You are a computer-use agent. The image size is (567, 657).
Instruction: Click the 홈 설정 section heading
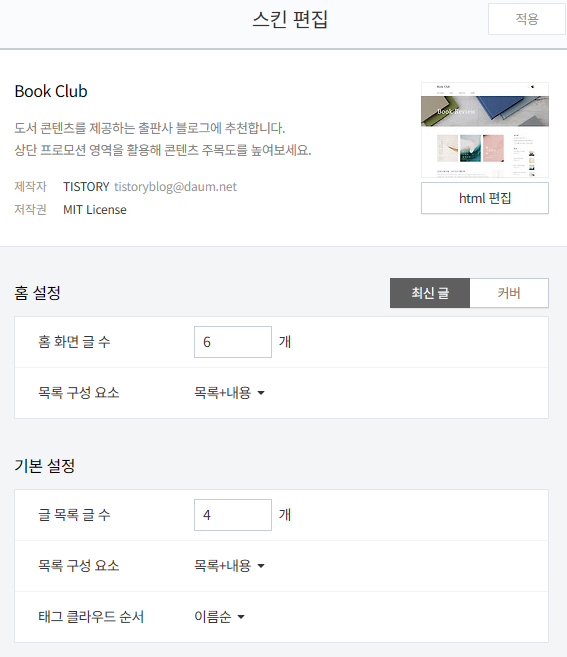[x=38, y=293]
